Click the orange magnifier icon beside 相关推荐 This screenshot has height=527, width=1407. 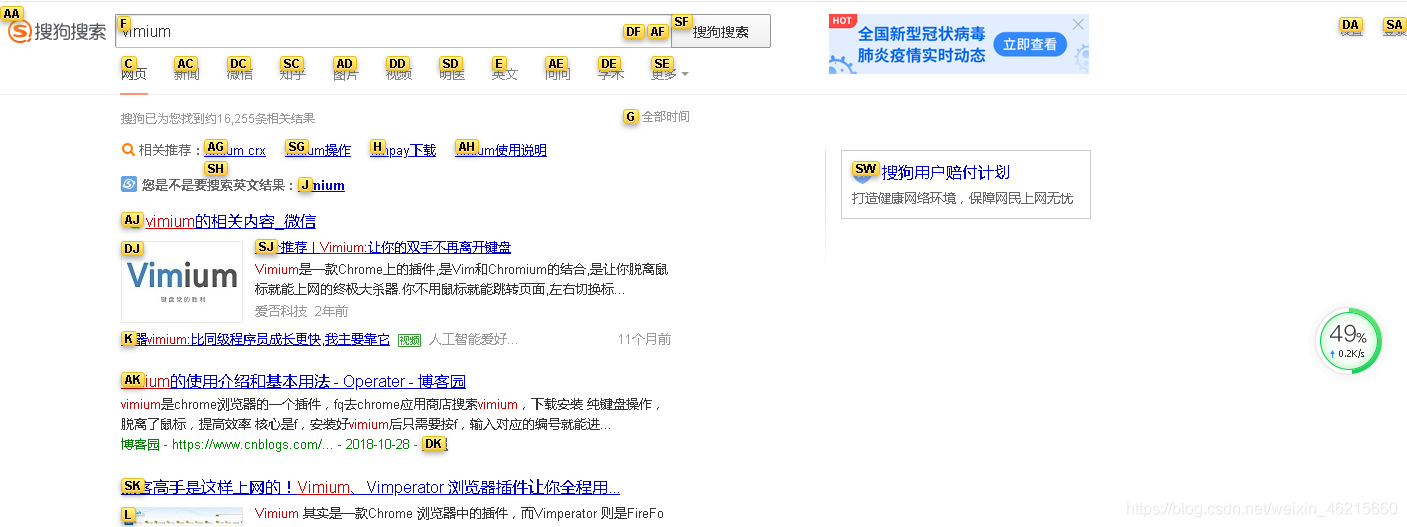pos(128,150)
